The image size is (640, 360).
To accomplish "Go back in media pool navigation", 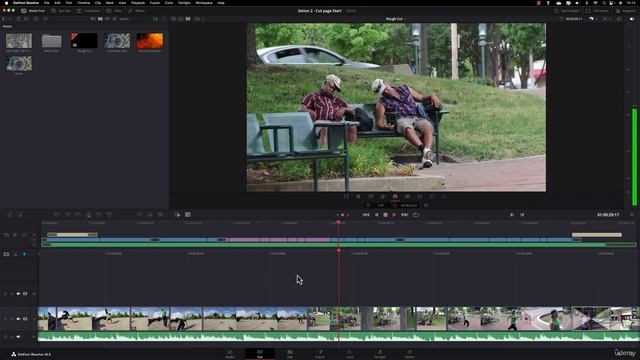I will [x=3, y=19].
